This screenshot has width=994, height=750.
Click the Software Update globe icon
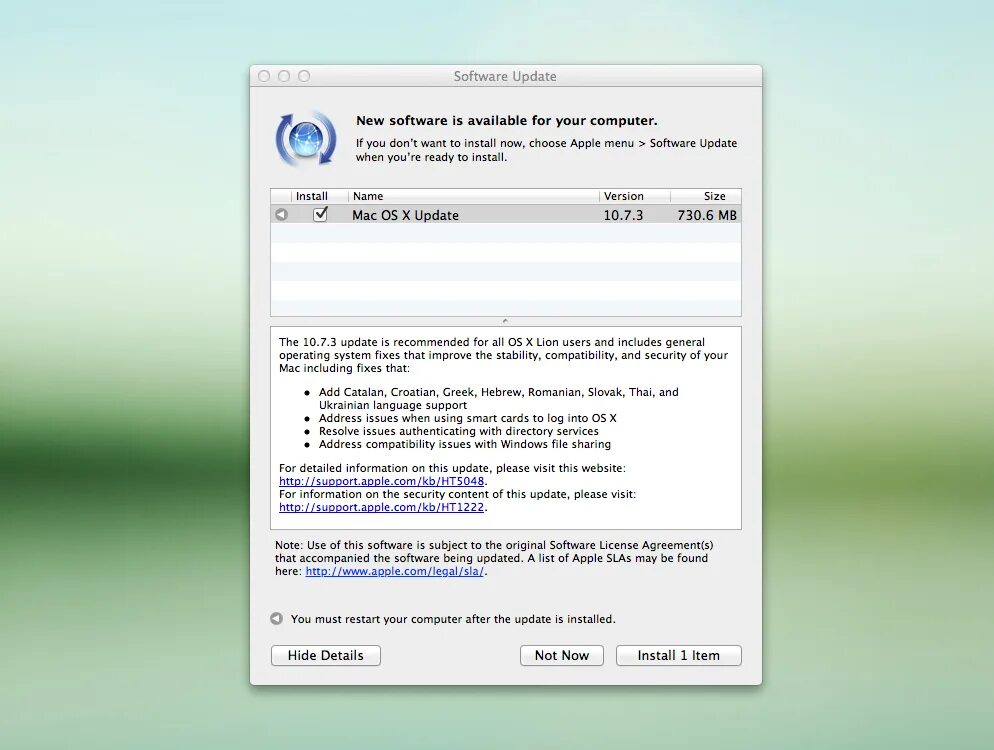pyautogui.click(x=306, y=139)
